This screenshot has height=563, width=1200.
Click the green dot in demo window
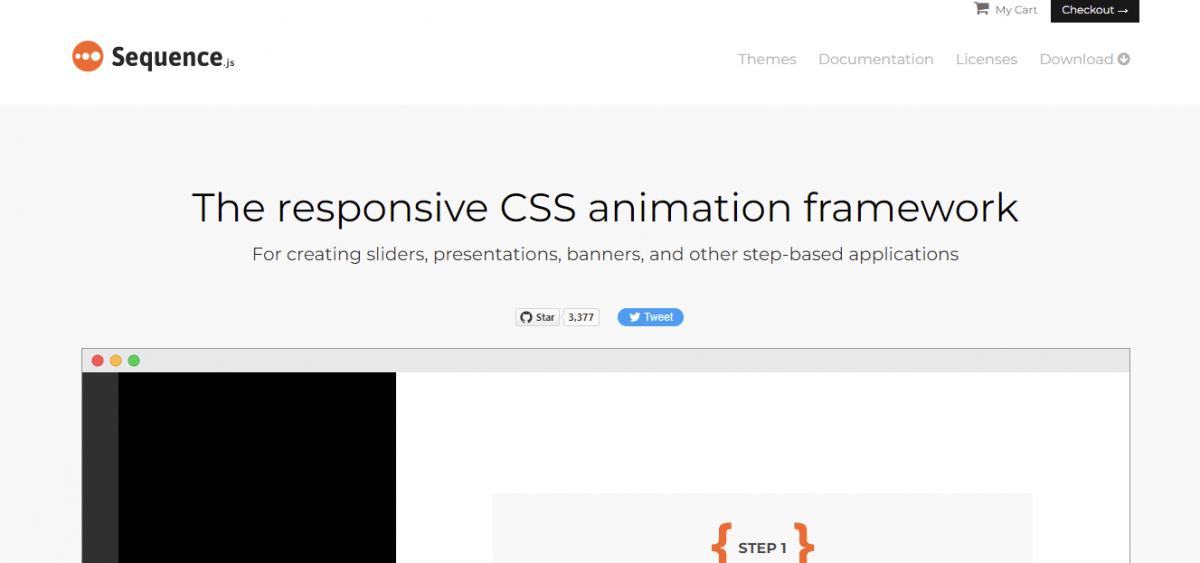(134, 361)
